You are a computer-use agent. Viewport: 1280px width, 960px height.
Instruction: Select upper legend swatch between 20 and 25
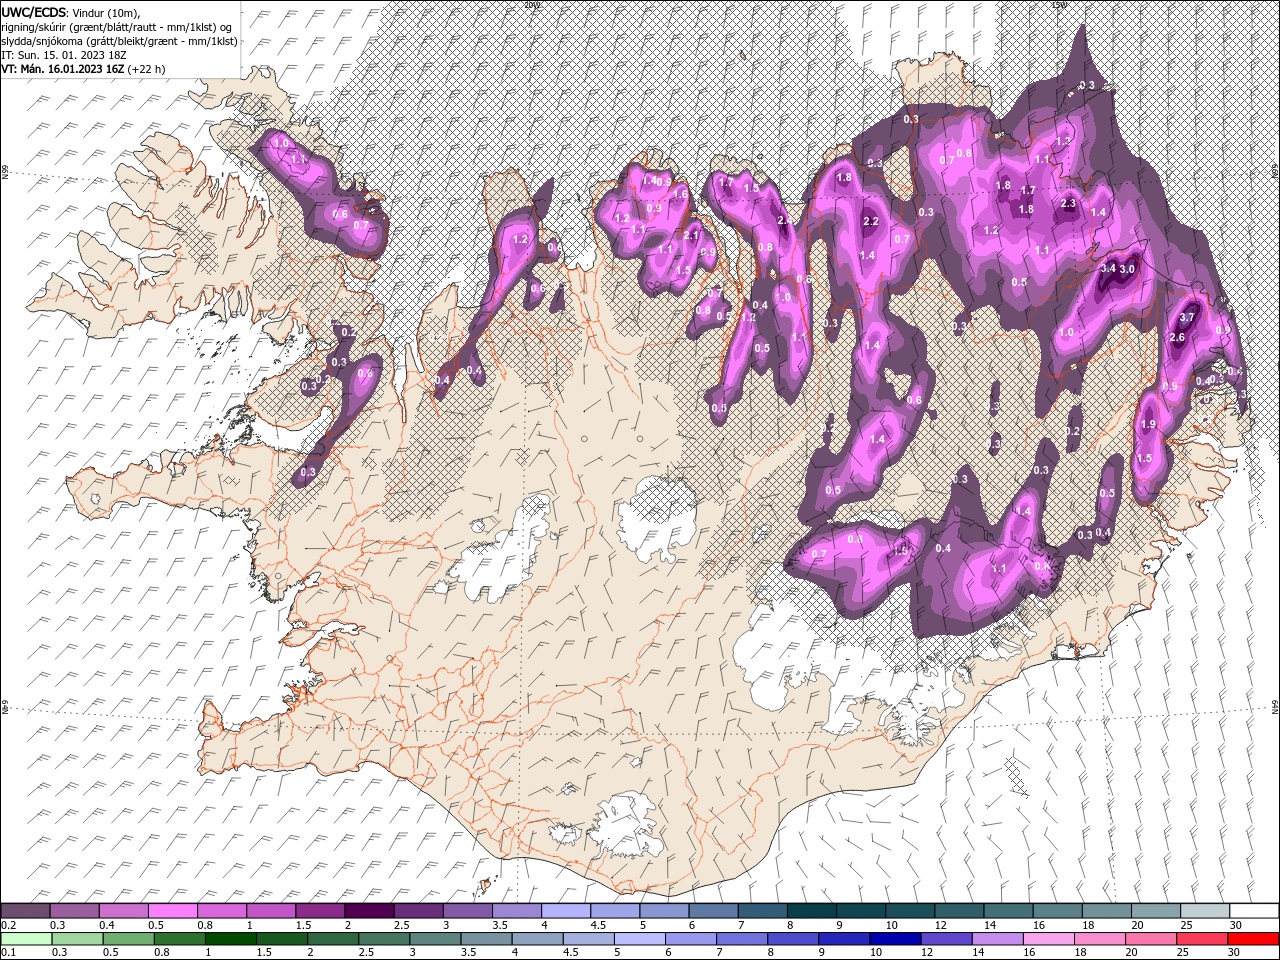1155,911
